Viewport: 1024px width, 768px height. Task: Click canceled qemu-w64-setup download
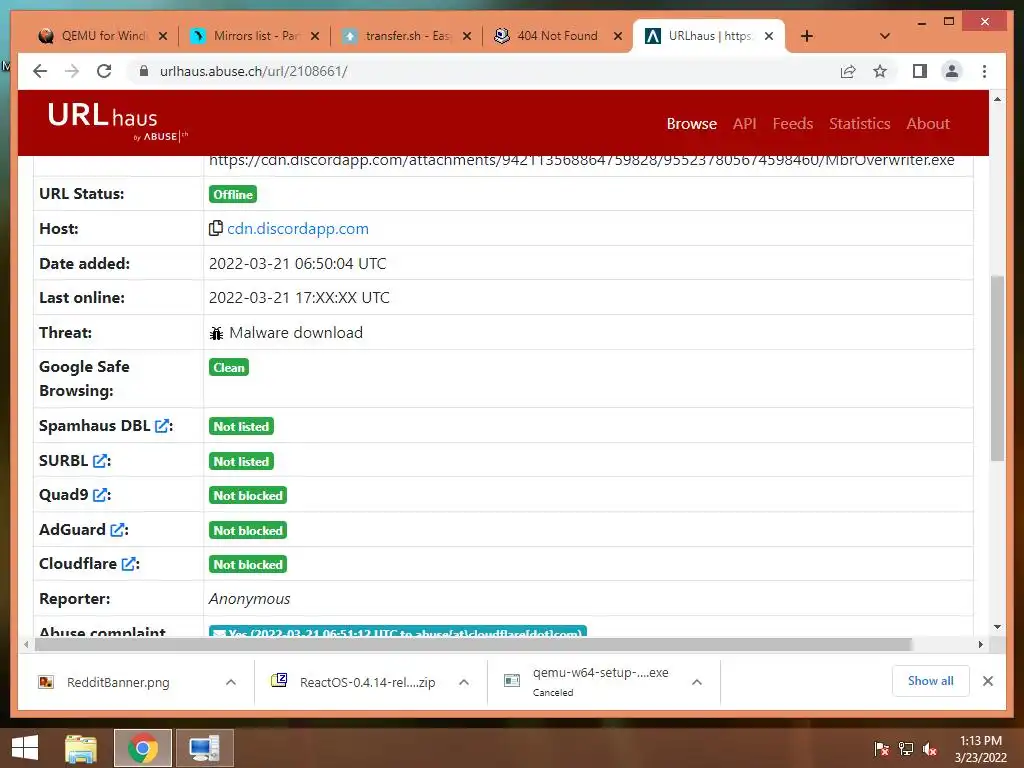pos(588,681)
